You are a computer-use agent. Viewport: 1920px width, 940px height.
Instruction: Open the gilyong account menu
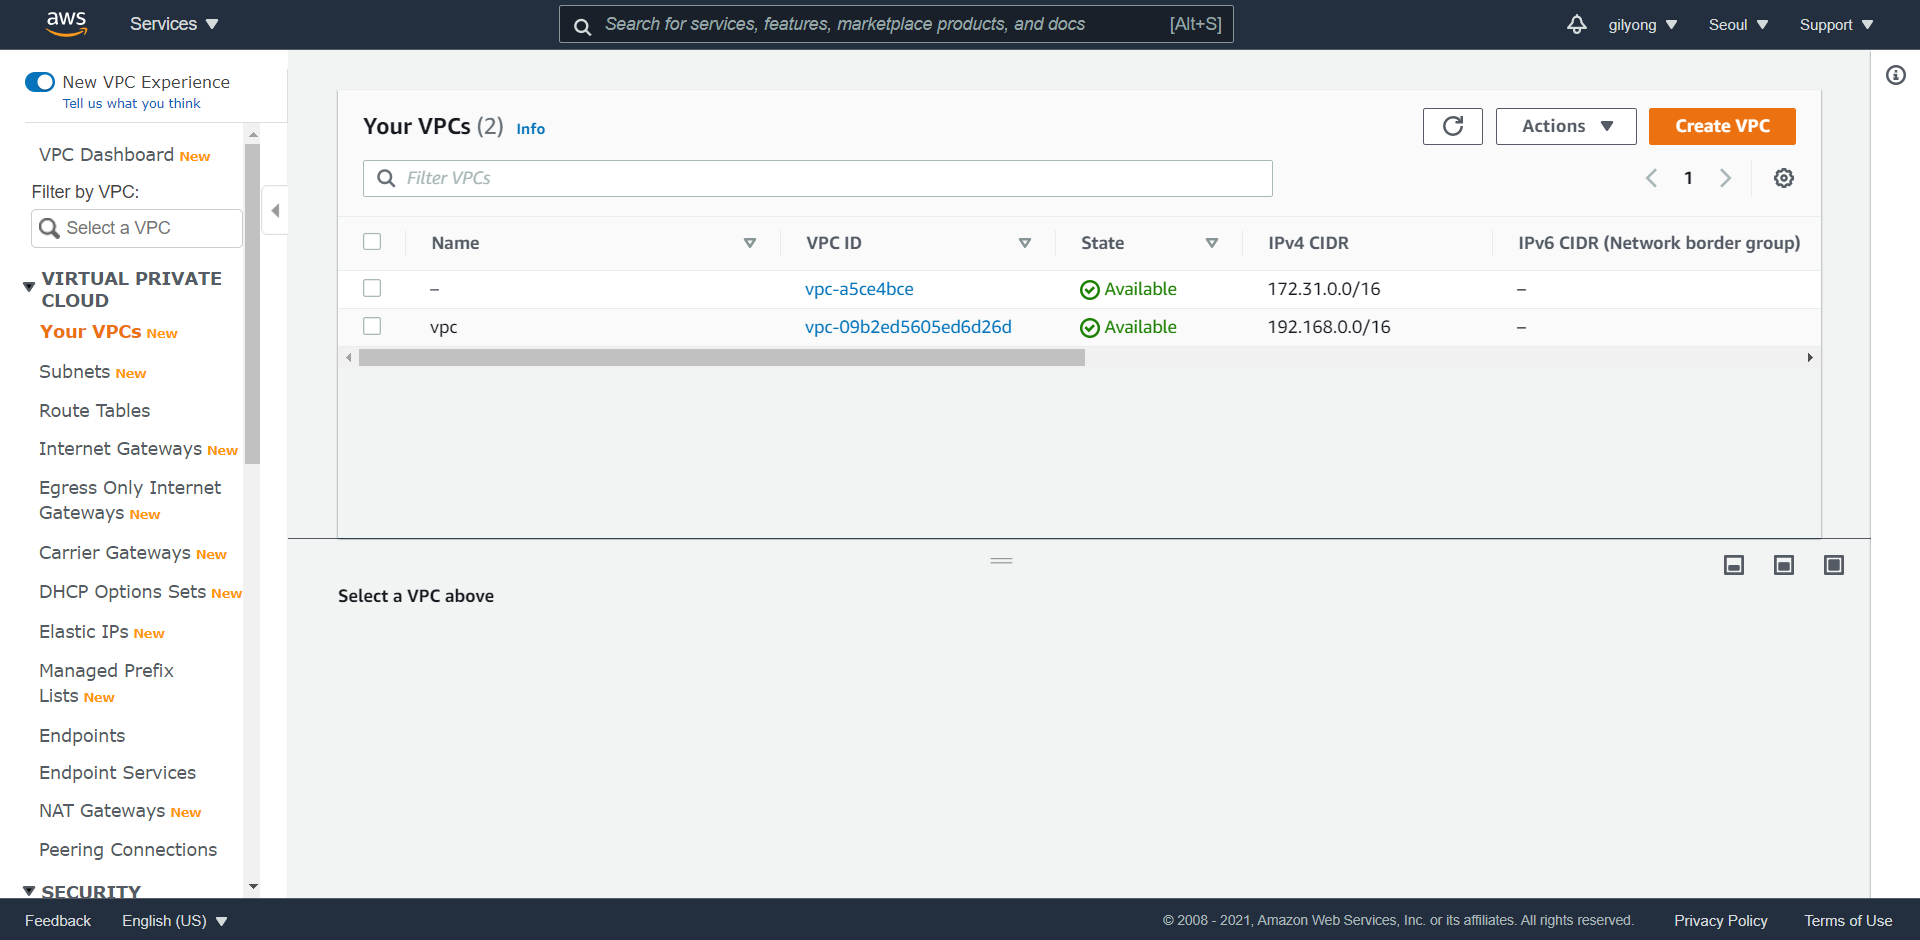tap(1643, 25)
